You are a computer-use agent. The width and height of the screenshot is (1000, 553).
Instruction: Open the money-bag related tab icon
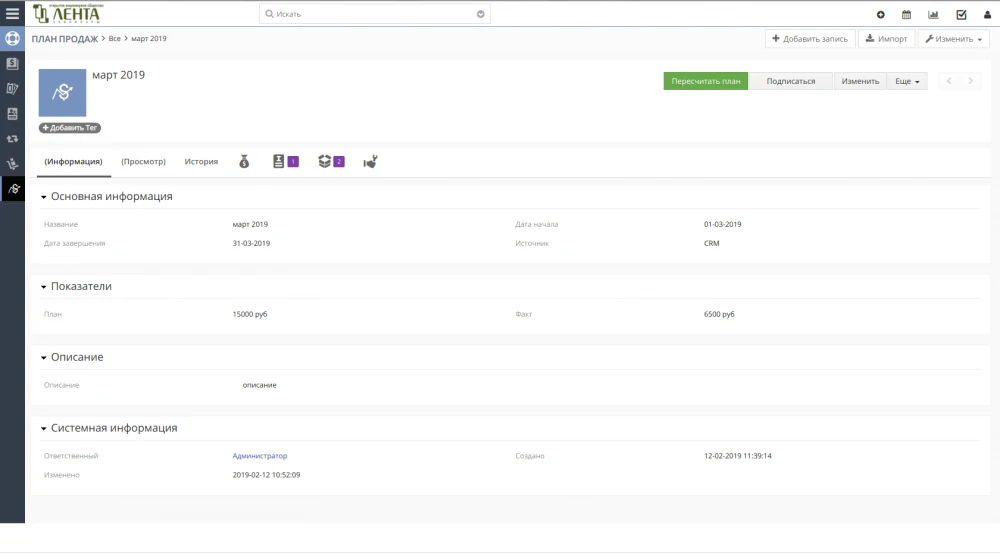[x=244, y=162]
